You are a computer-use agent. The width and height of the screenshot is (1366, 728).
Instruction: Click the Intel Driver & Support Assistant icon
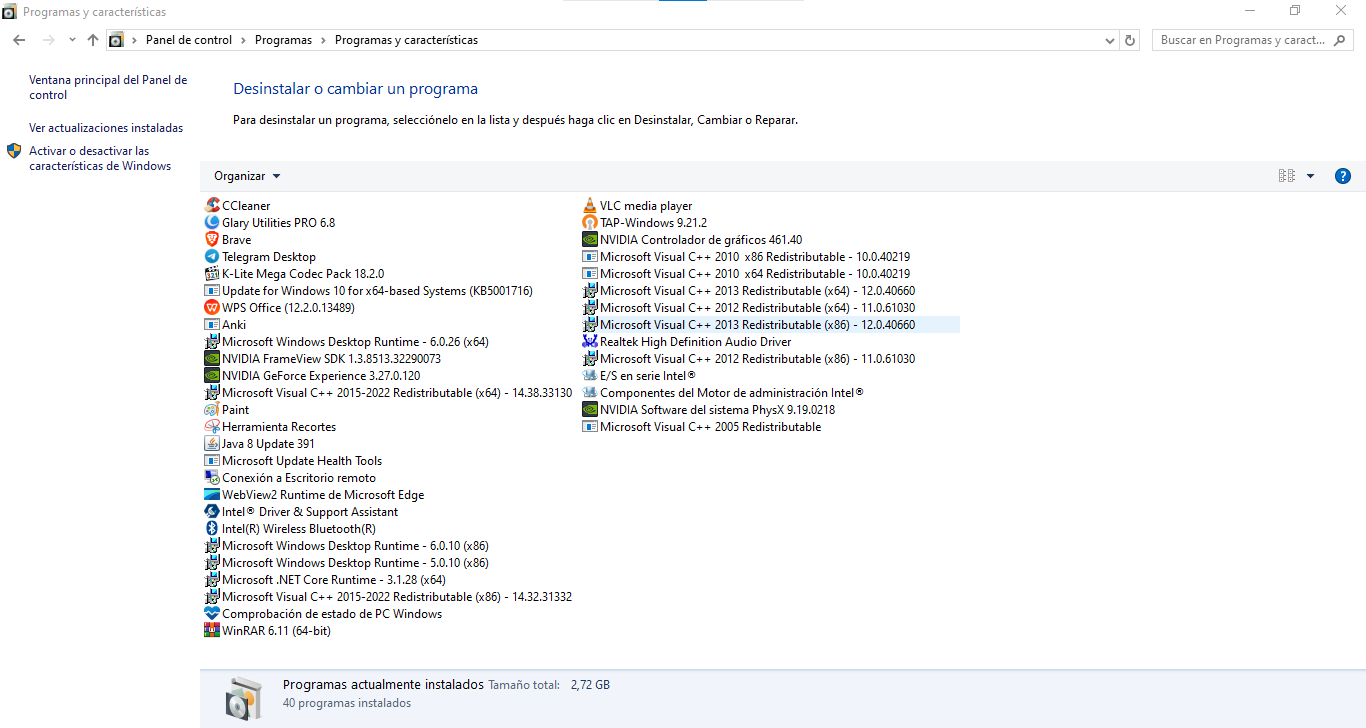(212, 512)
